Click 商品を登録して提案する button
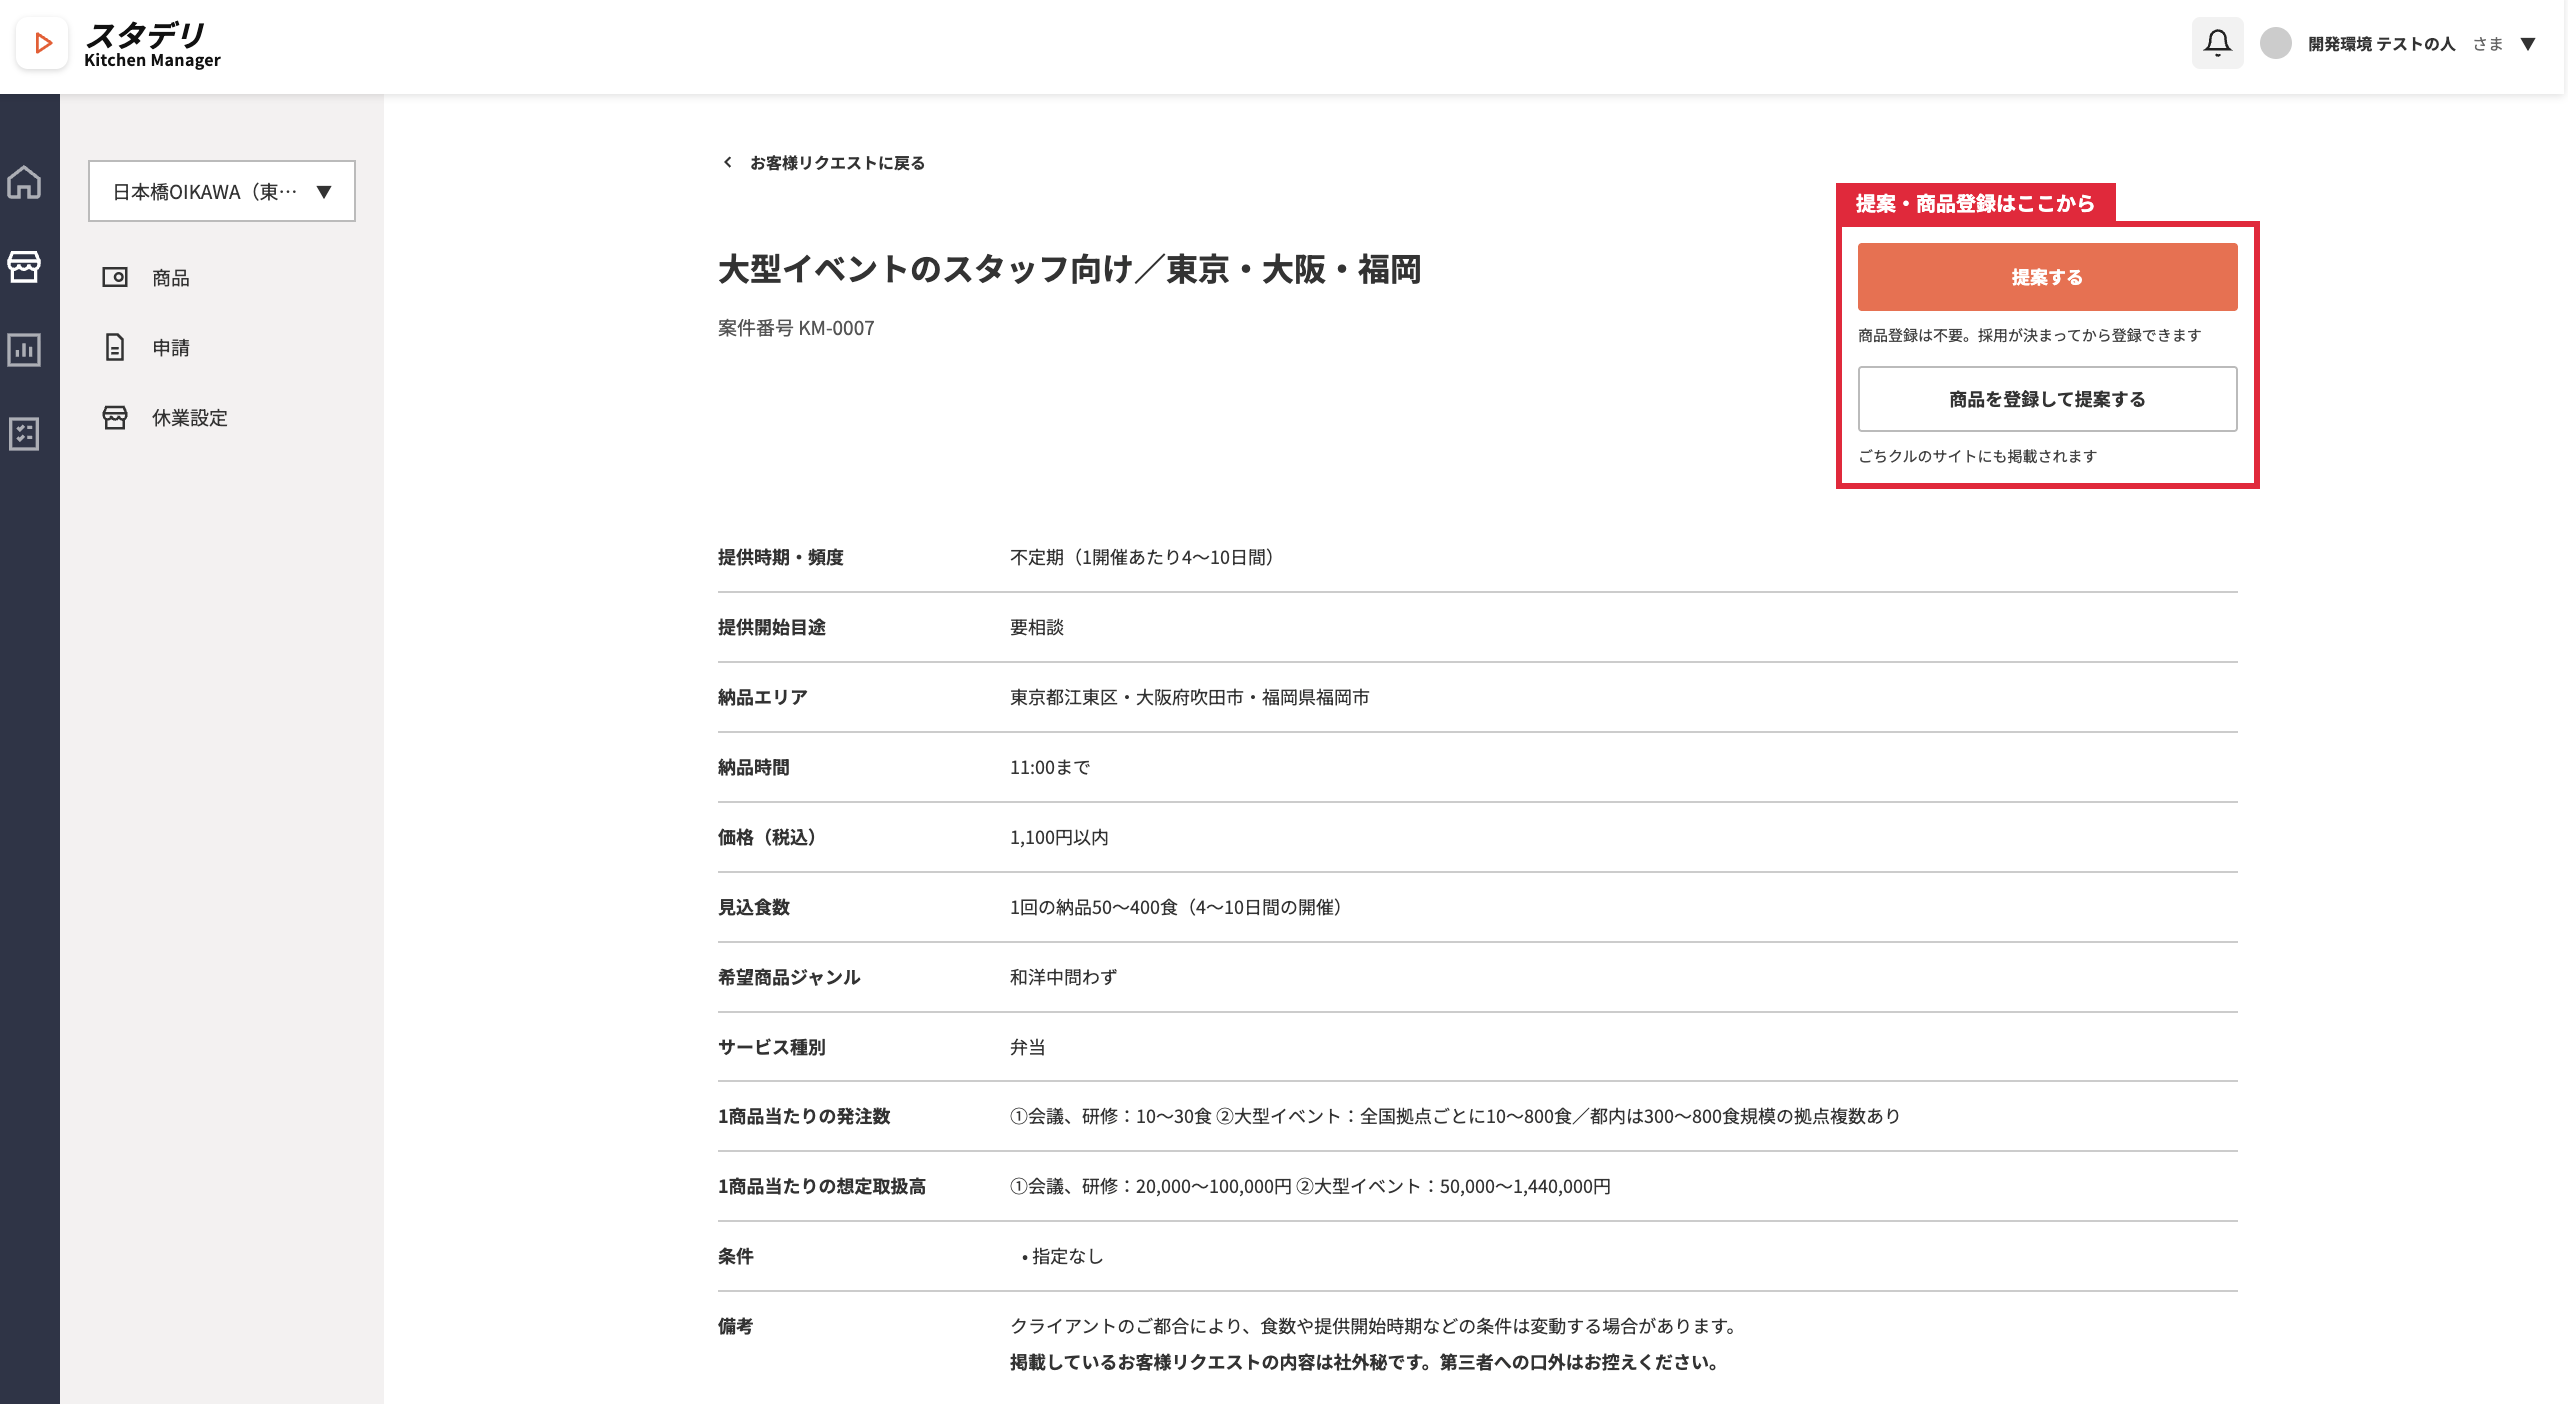The height and width of the screenshot is (1404, 2568). [2047, 399]
